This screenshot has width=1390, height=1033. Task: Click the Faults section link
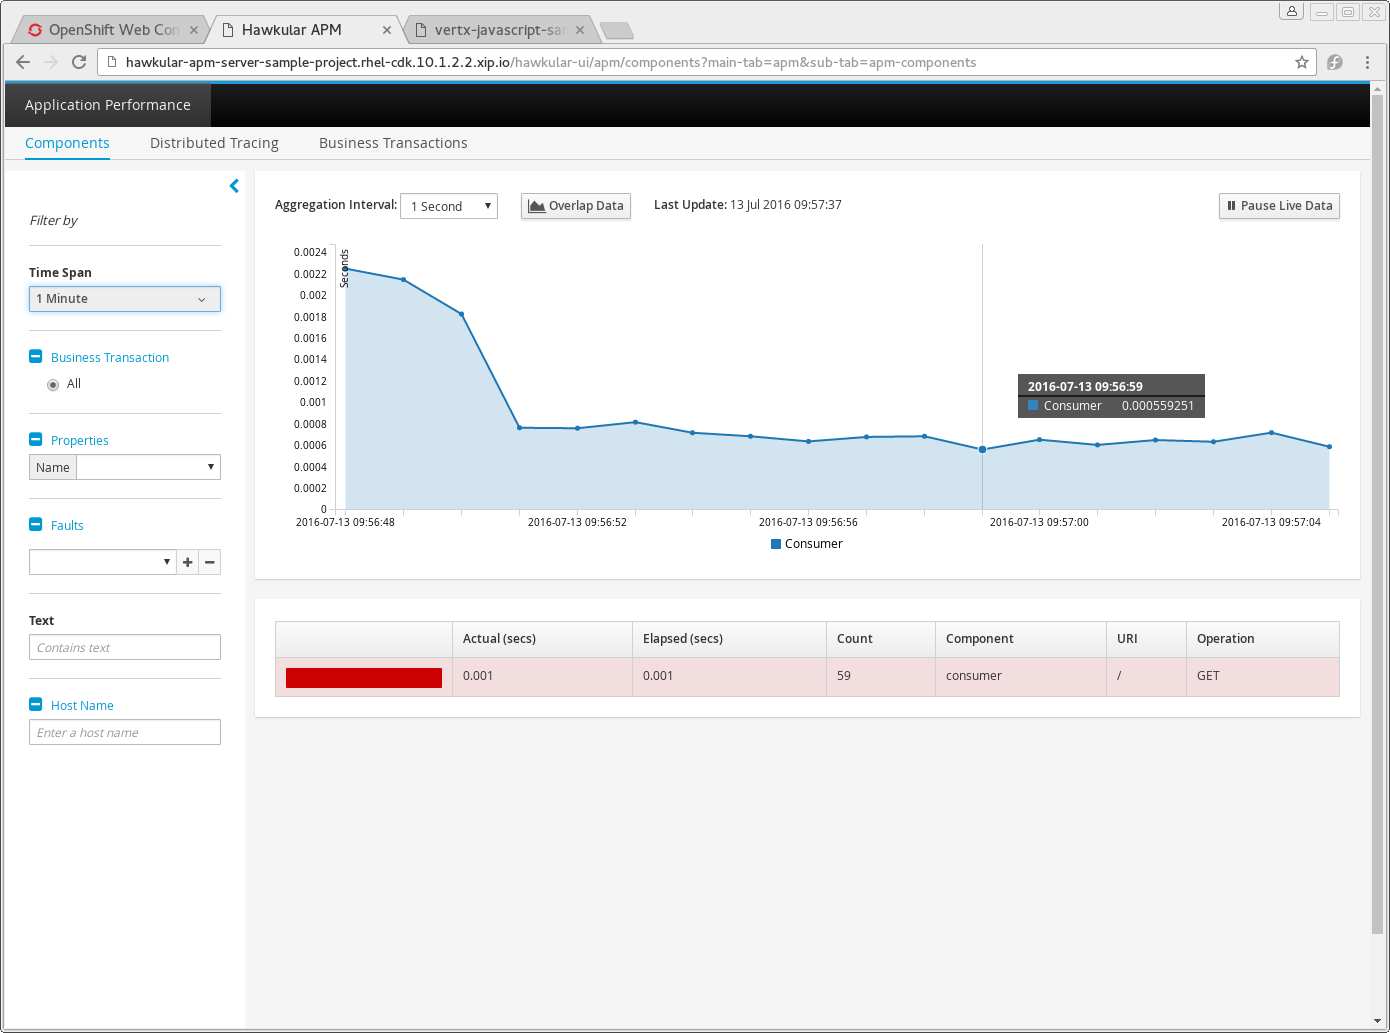pos(67,525)
